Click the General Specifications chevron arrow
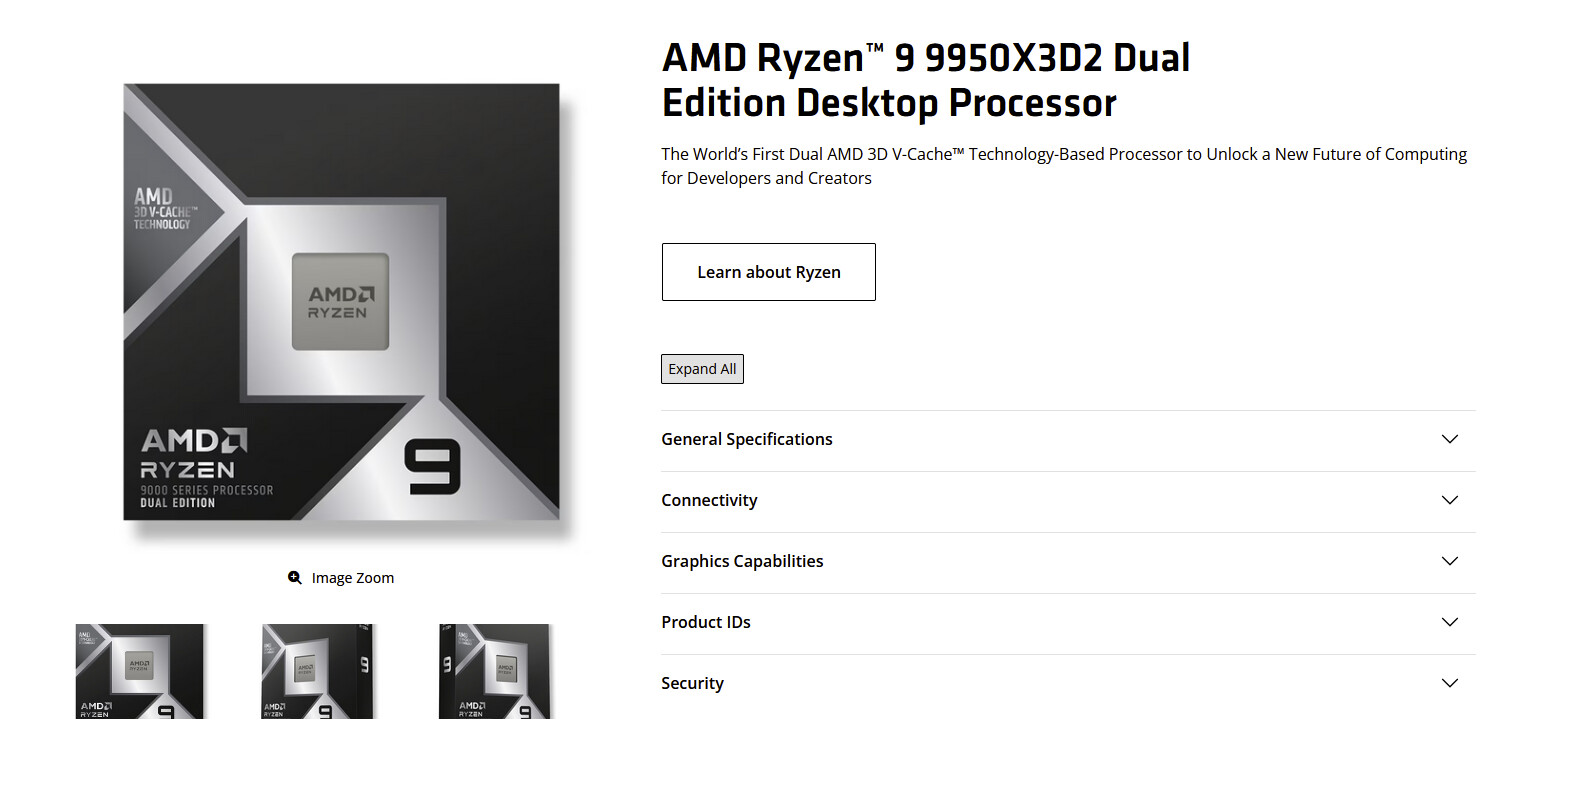This screenshot has height=805, width=1578. tap(1449, 439)
